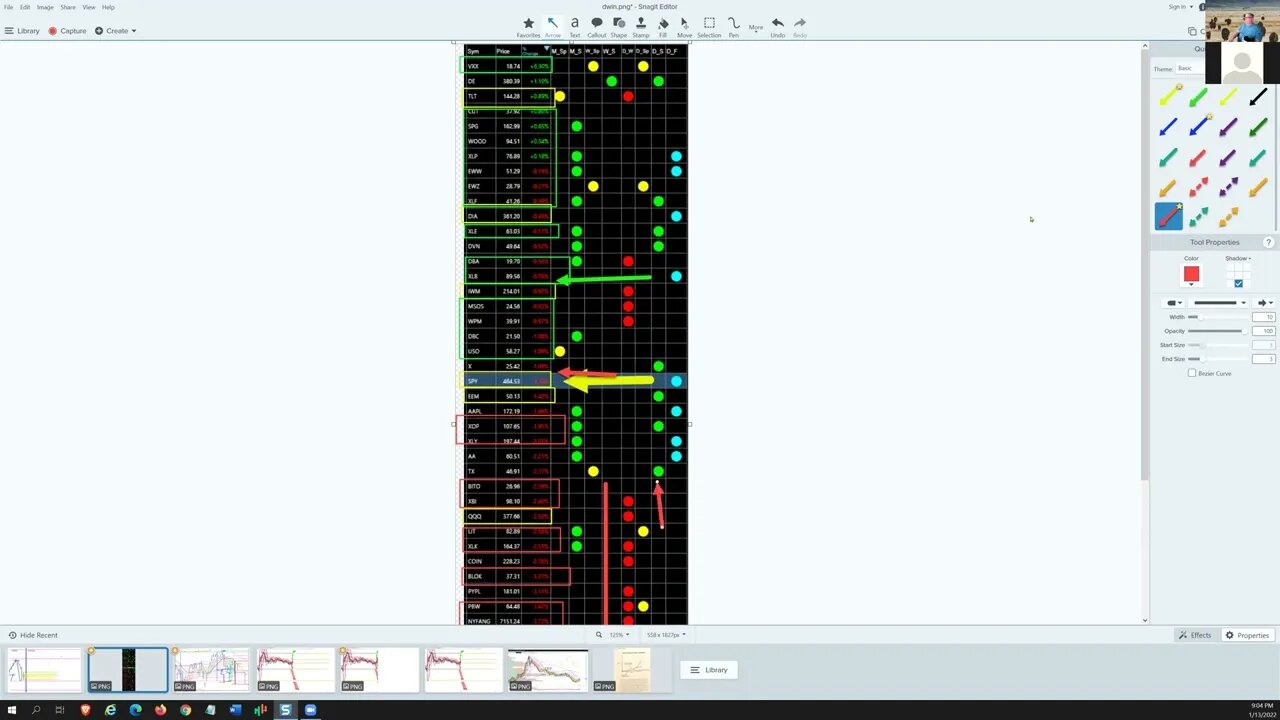The height and width of the screenshot is (720, 1280).
Task: Open the Windows Start menu
Action: pos(11,710)
